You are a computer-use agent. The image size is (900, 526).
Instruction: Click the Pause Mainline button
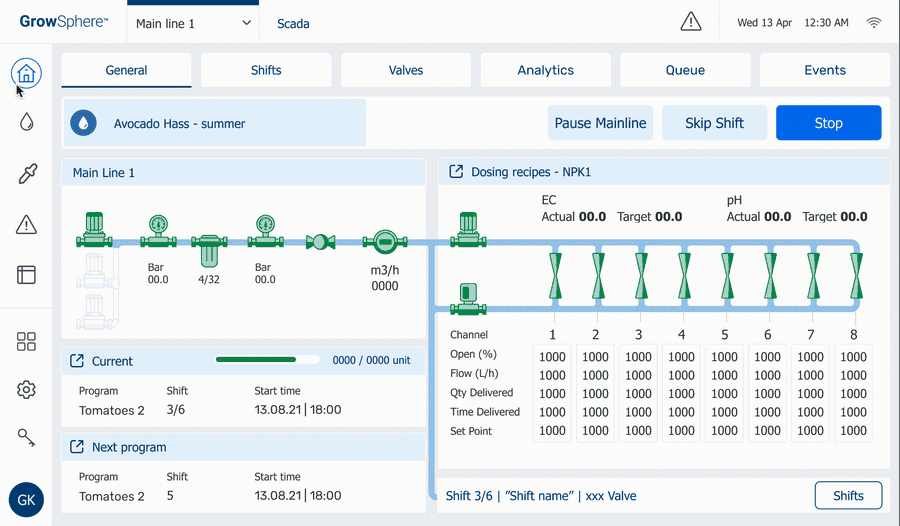(600, 123)
